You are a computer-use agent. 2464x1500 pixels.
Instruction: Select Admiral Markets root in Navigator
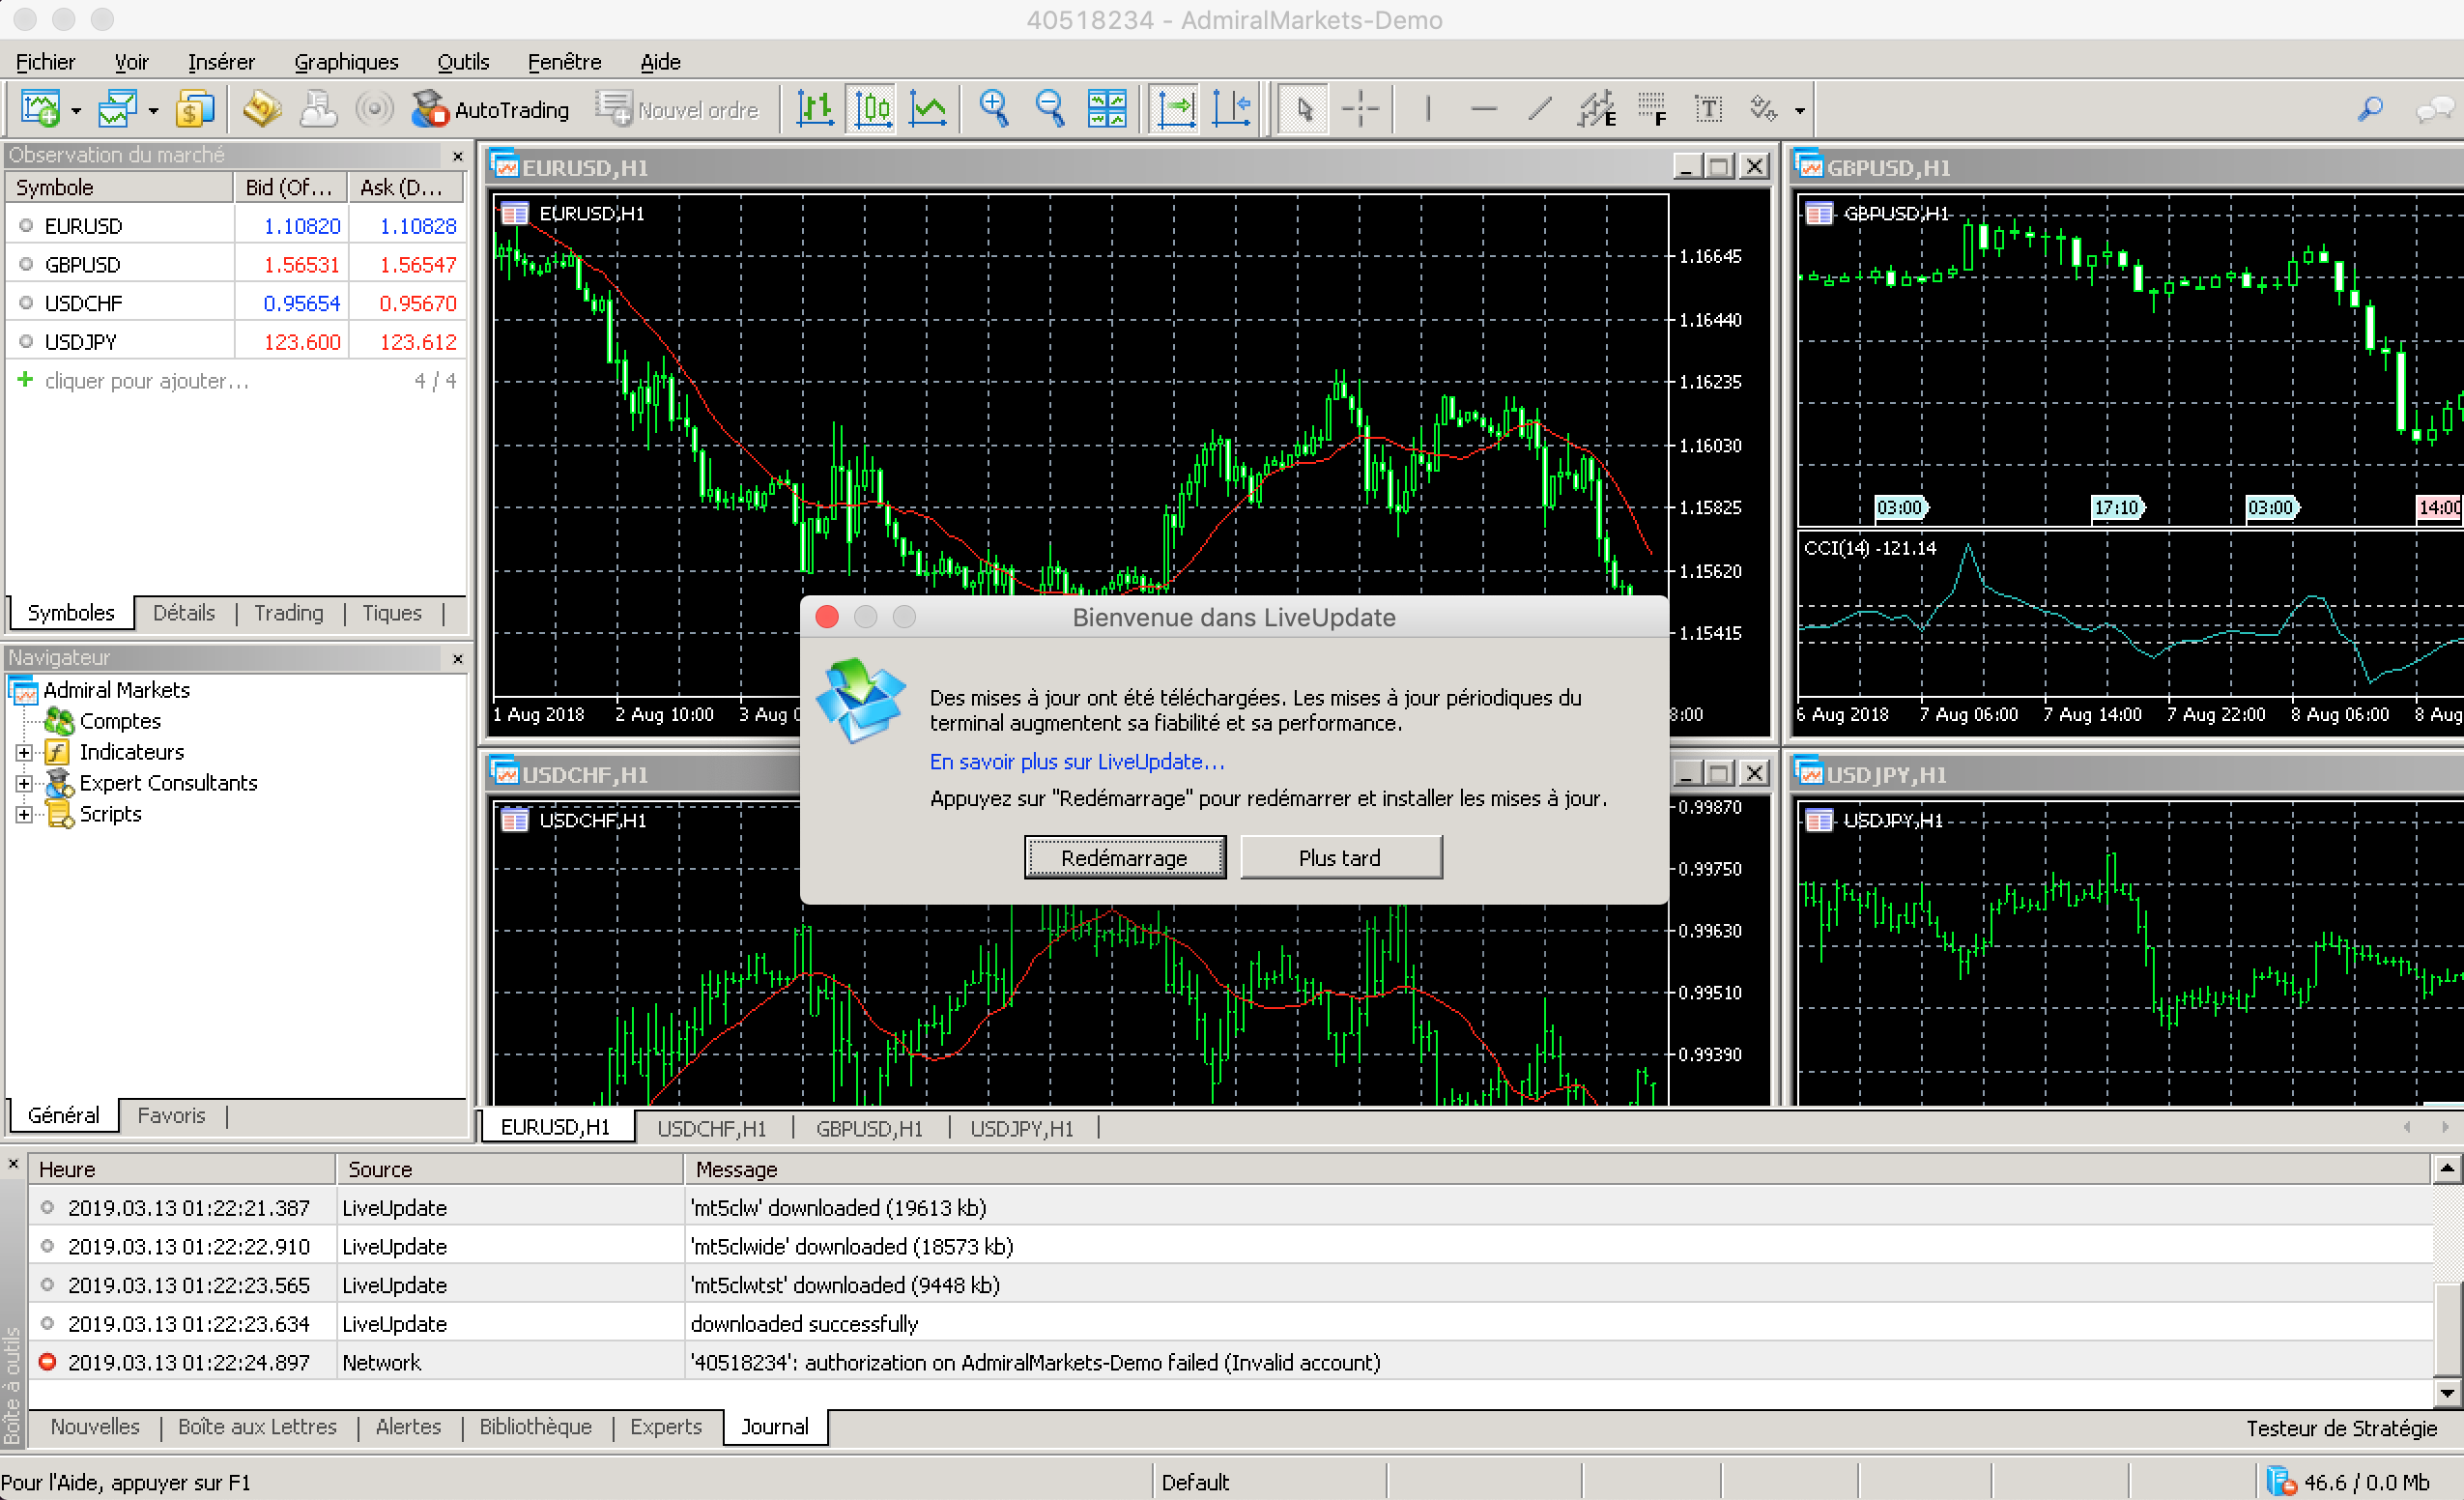(x=116, y=690)
